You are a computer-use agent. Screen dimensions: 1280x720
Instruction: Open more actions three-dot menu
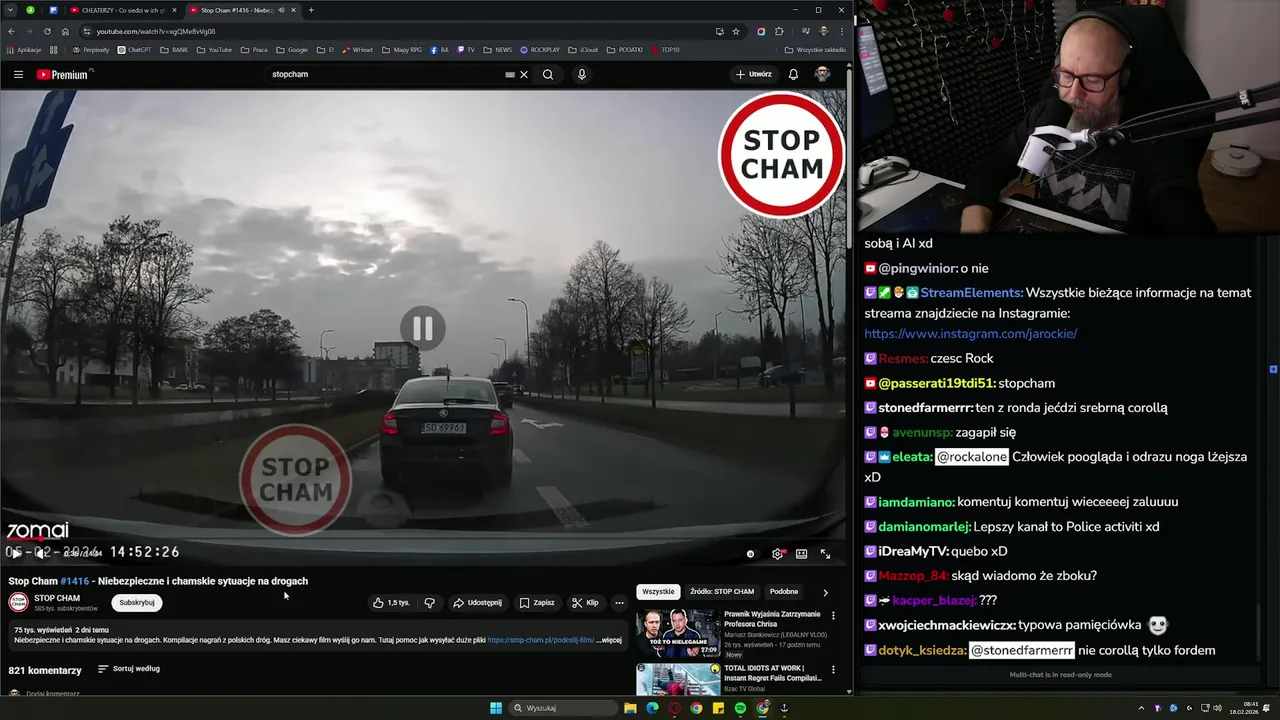pyautogui.click(x=619, y=603)
